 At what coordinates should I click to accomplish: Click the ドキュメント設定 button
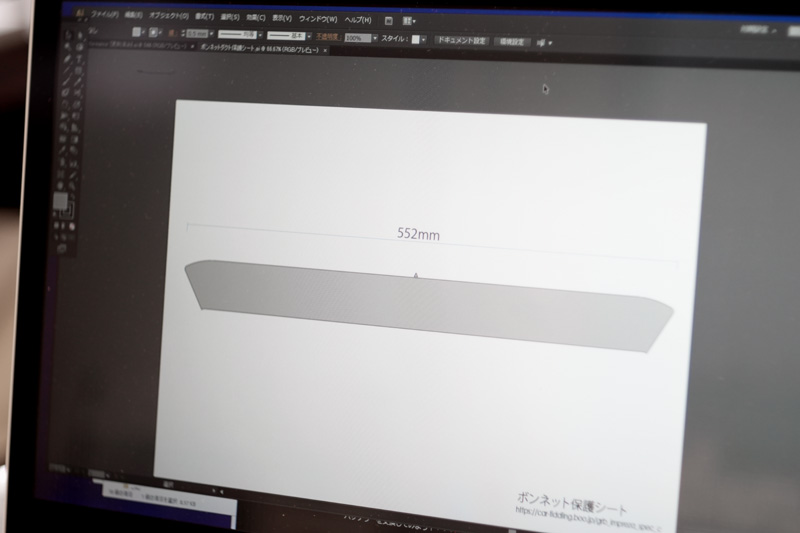[461, 41]
